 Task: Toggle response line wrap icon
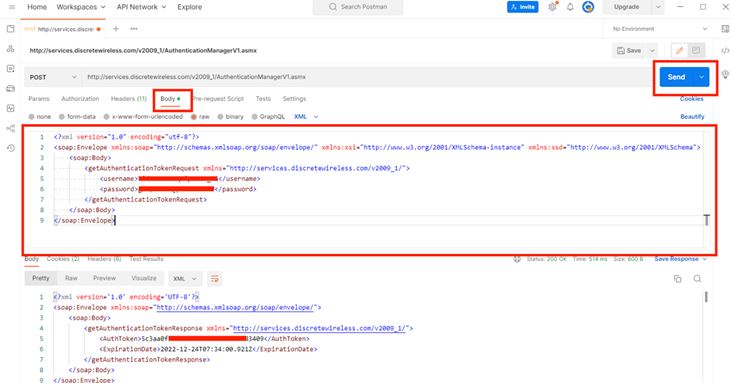[215, 279]
